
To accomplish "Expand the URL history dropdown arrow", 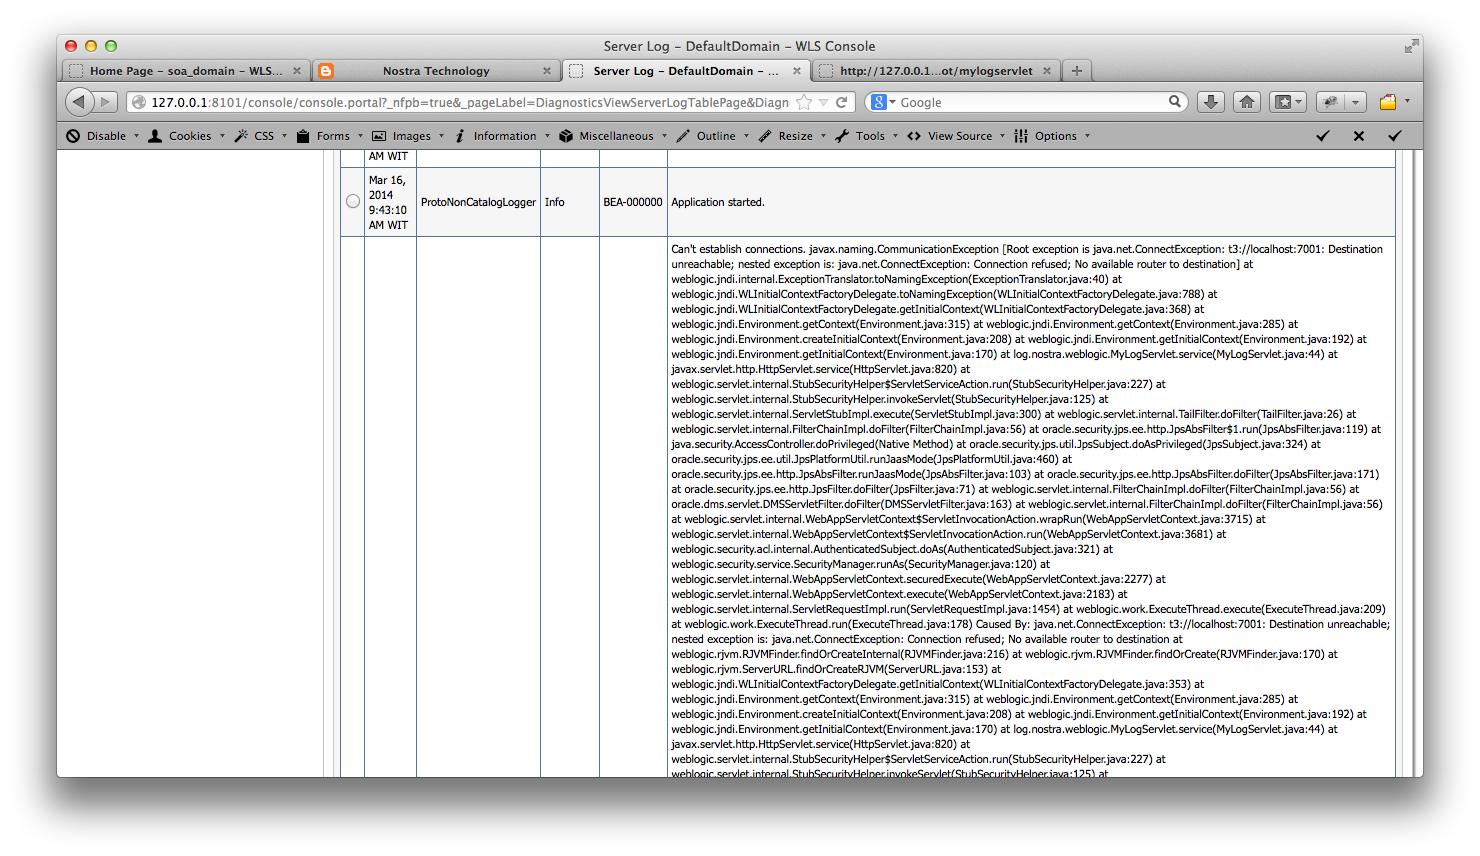I will coord(823,102).
